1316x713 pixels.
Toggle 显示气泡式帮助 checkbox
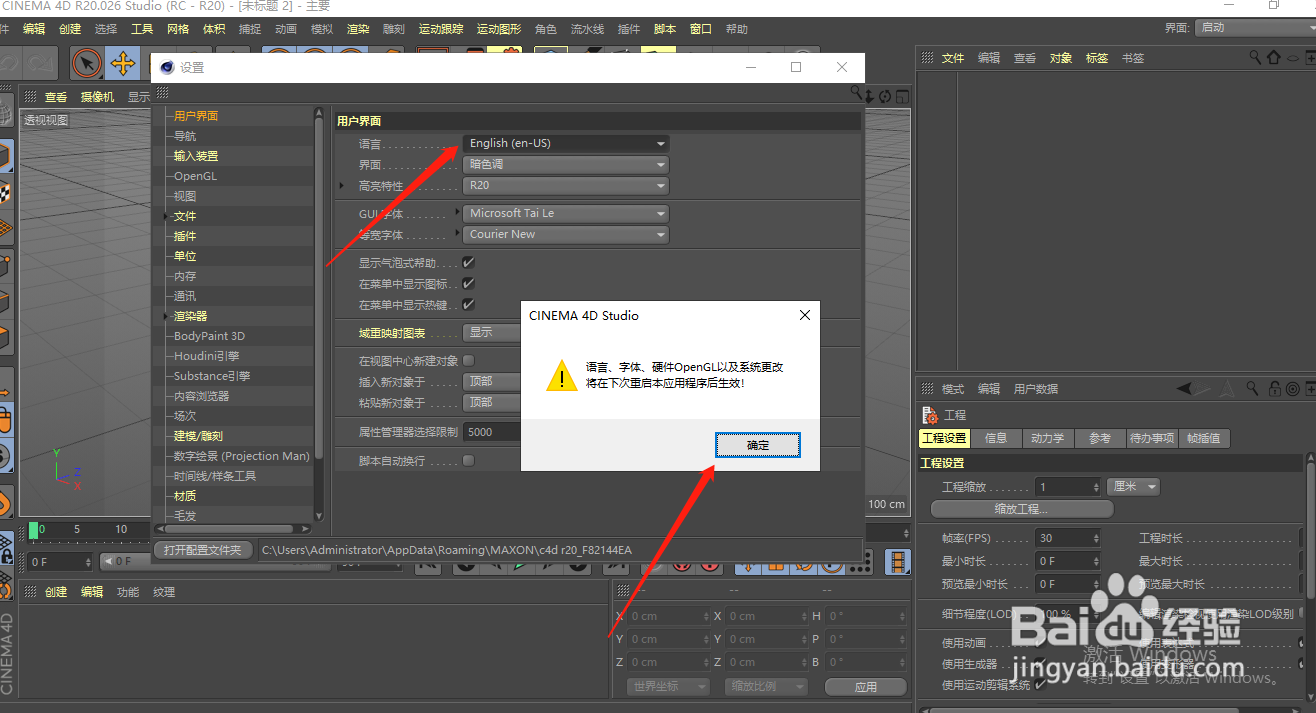(x=468, y=262)
